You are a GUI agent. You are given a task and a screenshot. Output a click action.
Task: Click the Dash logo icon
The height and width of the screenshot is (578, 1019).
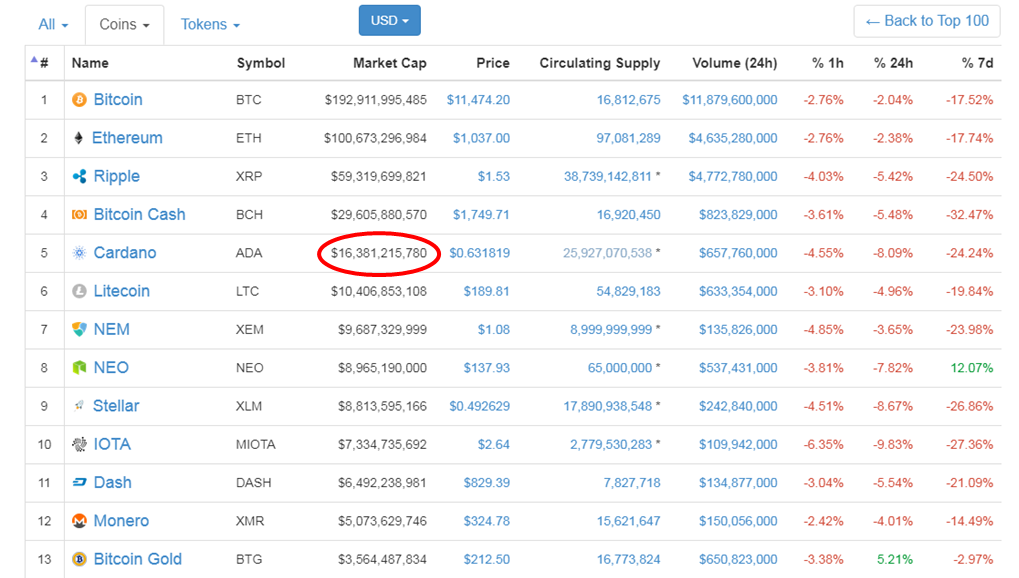79,482
